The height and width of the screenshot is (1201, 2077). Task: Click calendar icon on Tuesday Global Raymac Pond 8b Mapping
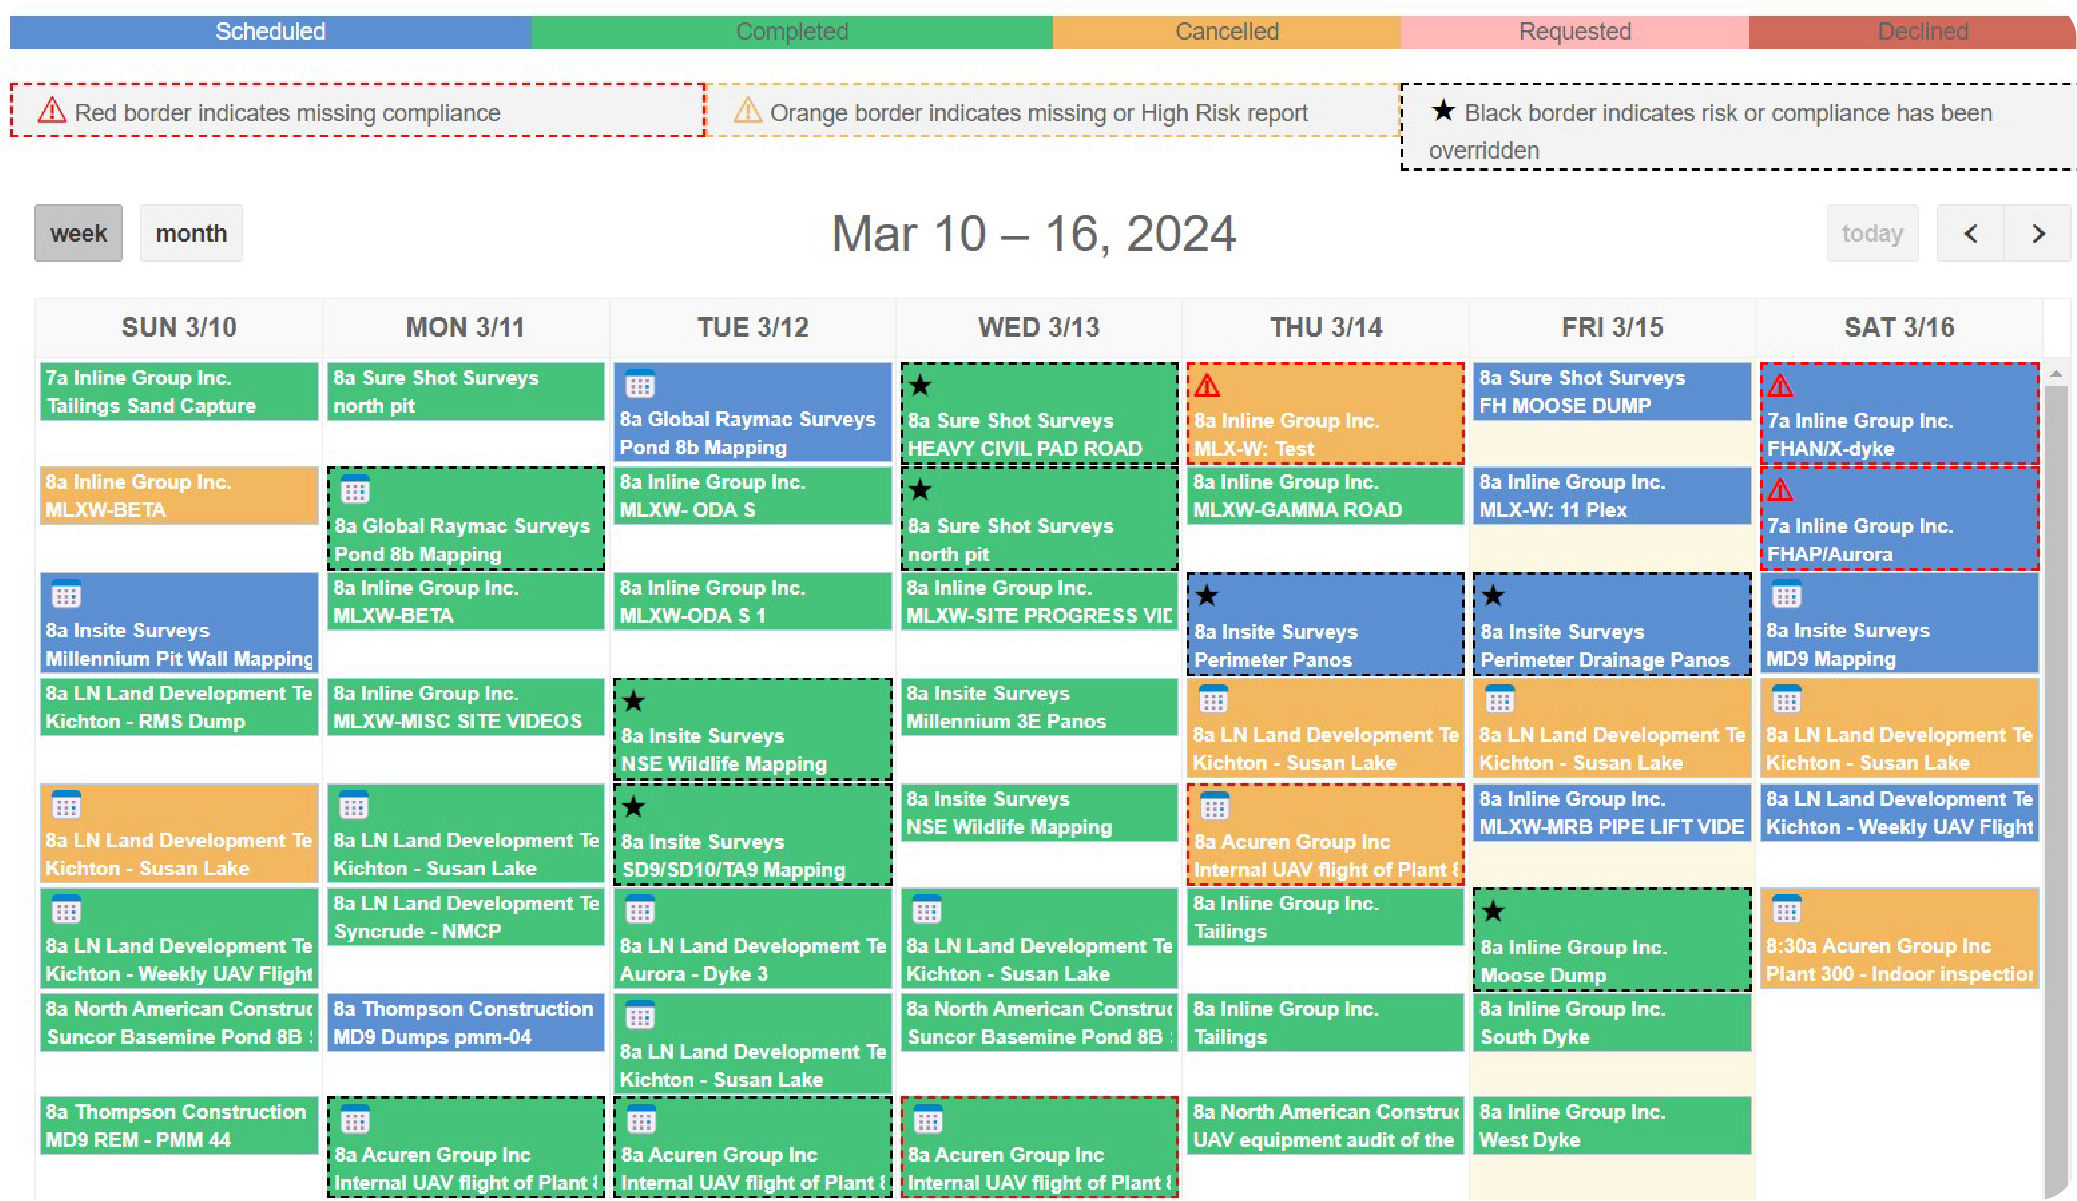click(640, 384)
